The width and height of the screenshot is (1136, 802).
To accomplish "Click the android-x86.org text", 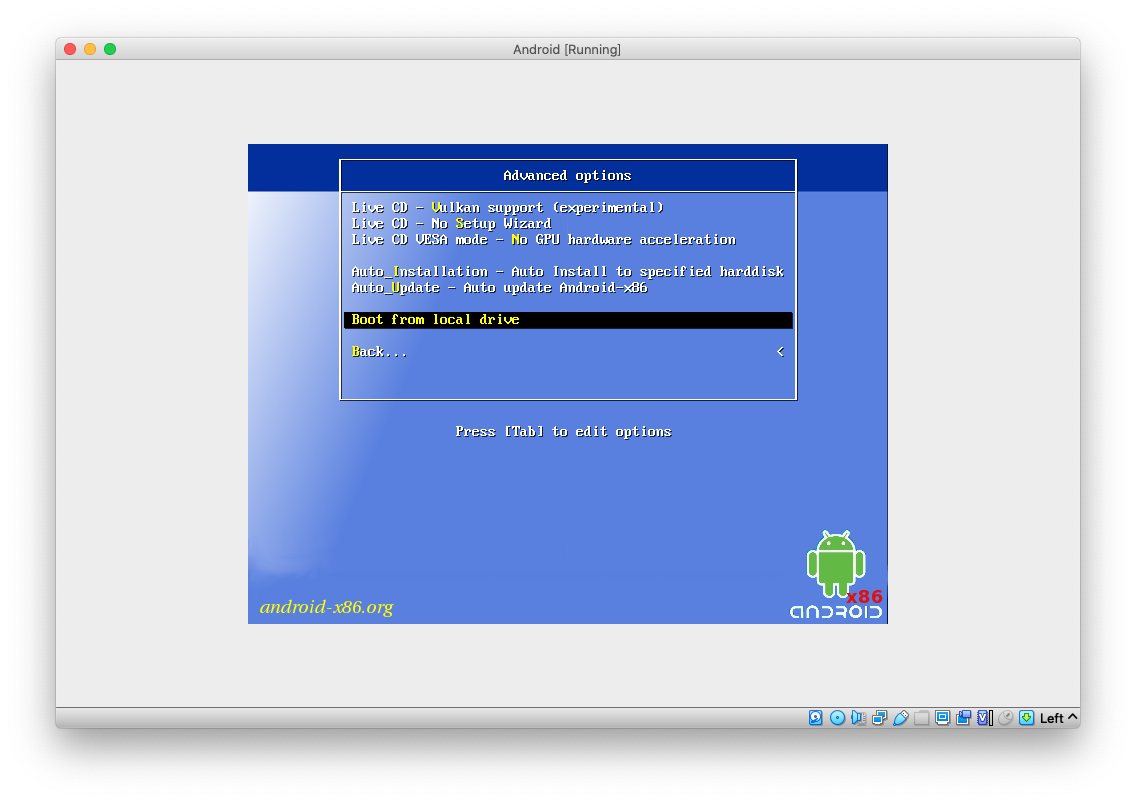I will [327, 607].
